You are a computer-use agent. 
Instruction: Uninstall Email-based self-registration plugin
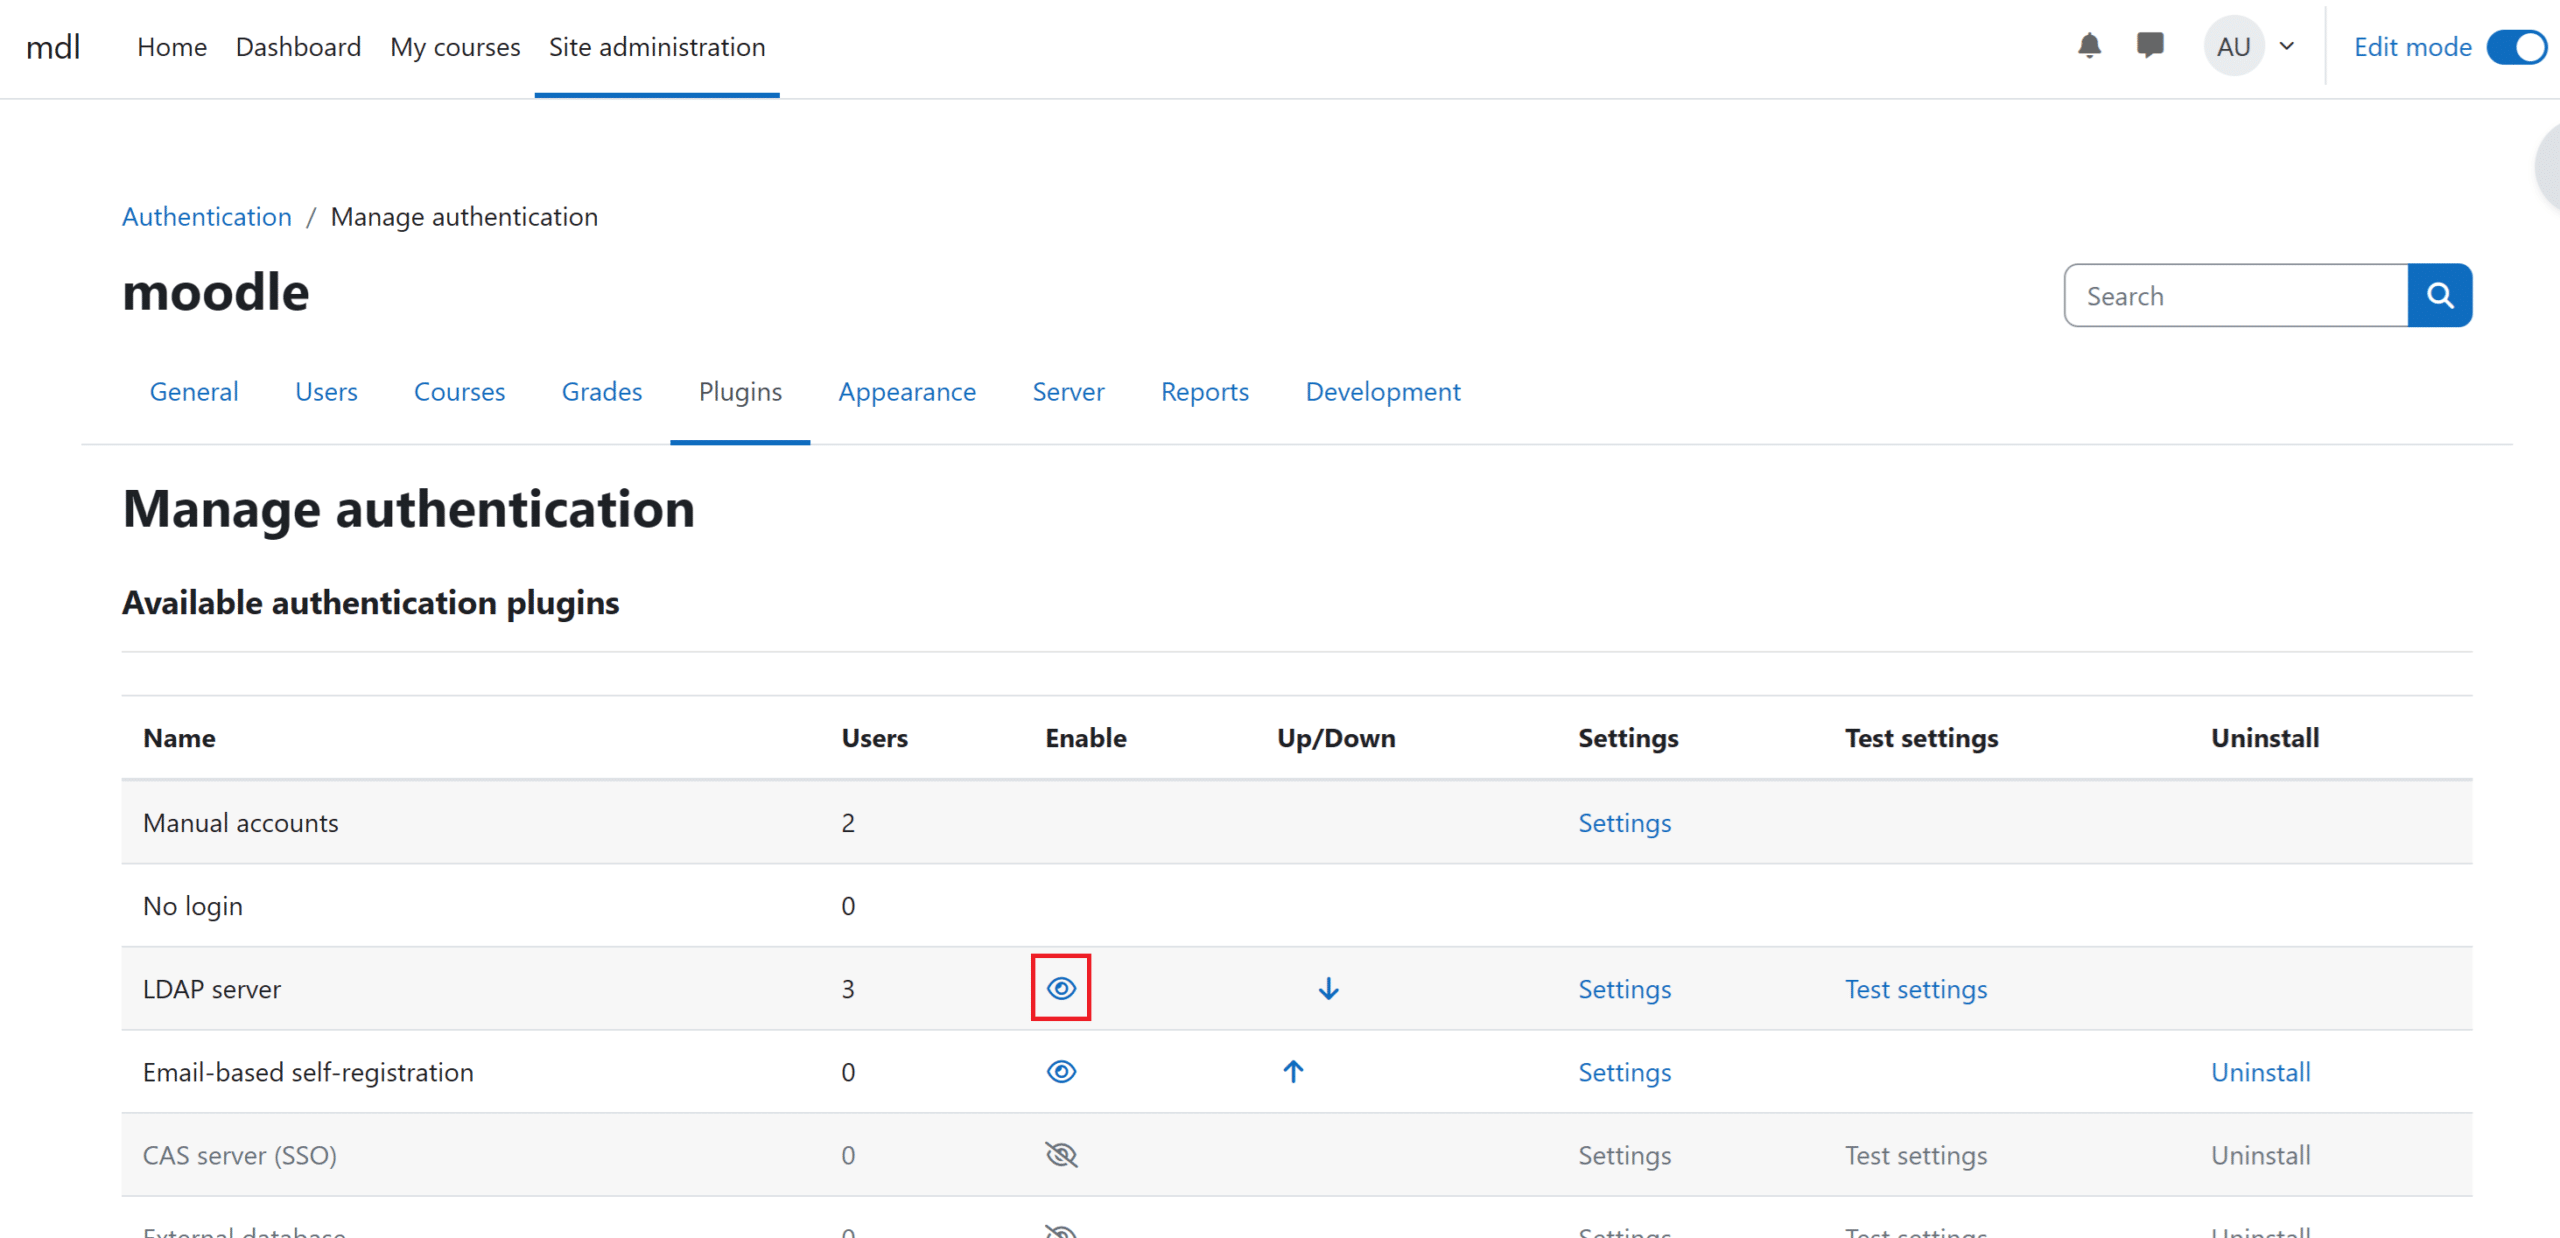(x=2260, y=1072)
